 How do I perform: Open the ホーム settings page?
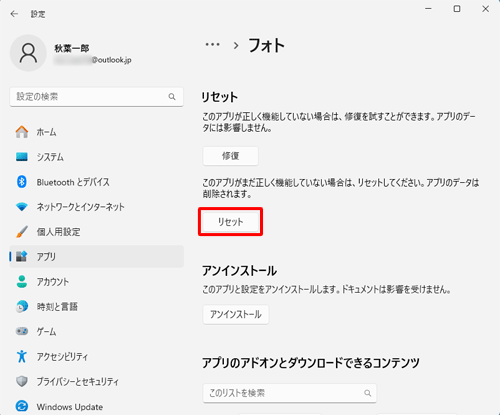click(x=97, y=132)
